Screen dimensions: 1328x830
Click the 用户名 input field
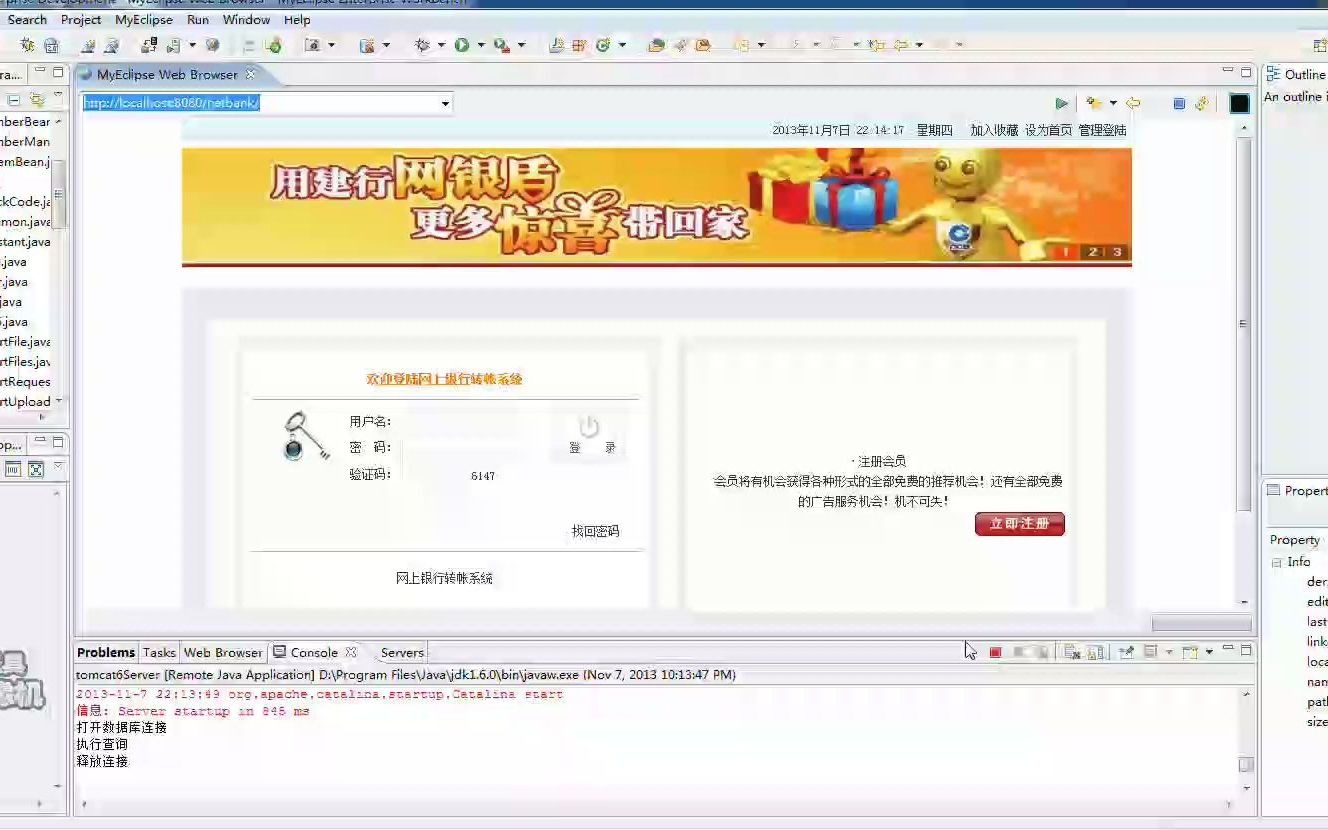461,422
